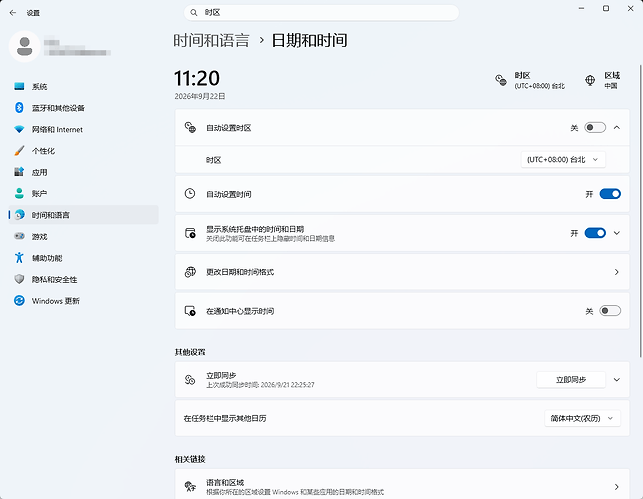Screen dimensions: 643x499
Task: Click the 在通知中心显示时间 row icon
Action: (190, 311)
